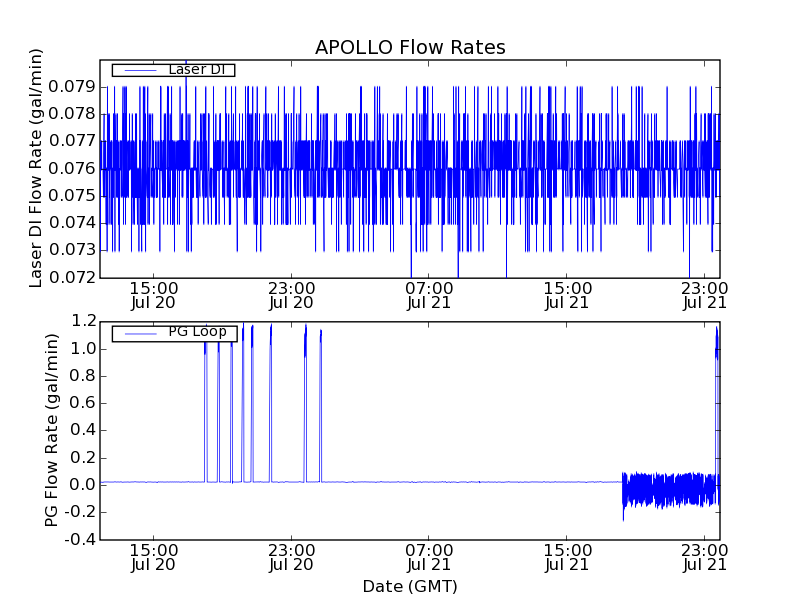This screenshot has height=600, width=800.
Task: Click the 'Laser DI Flow Rate (gal/min)' axis label
Action: 35,168
